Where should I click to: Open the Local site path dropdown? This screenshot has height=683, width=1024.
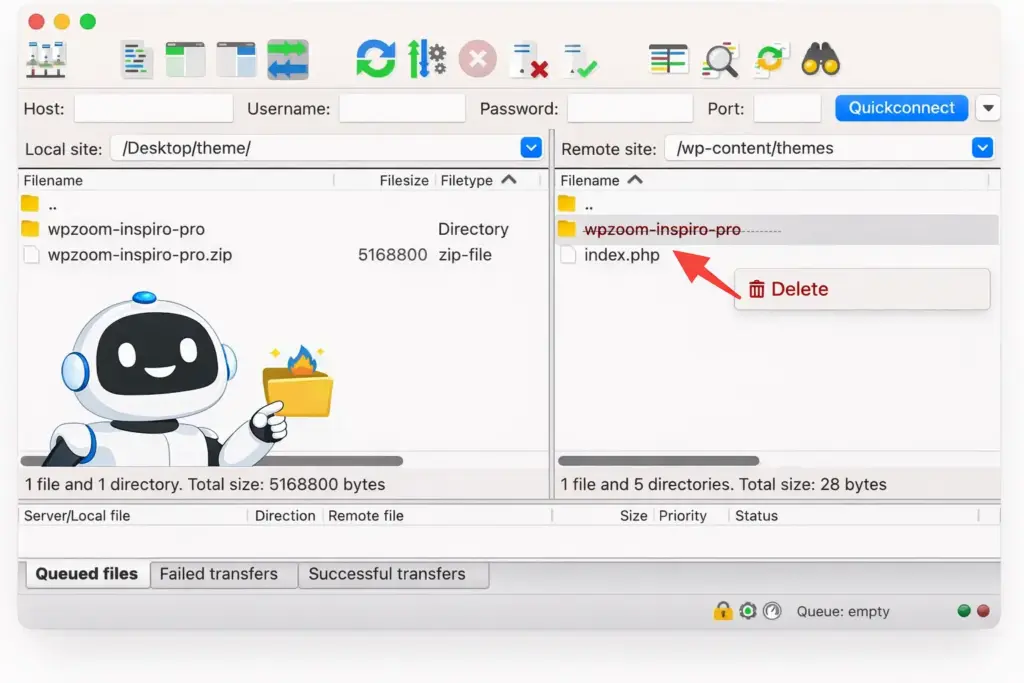coord(531,148)
